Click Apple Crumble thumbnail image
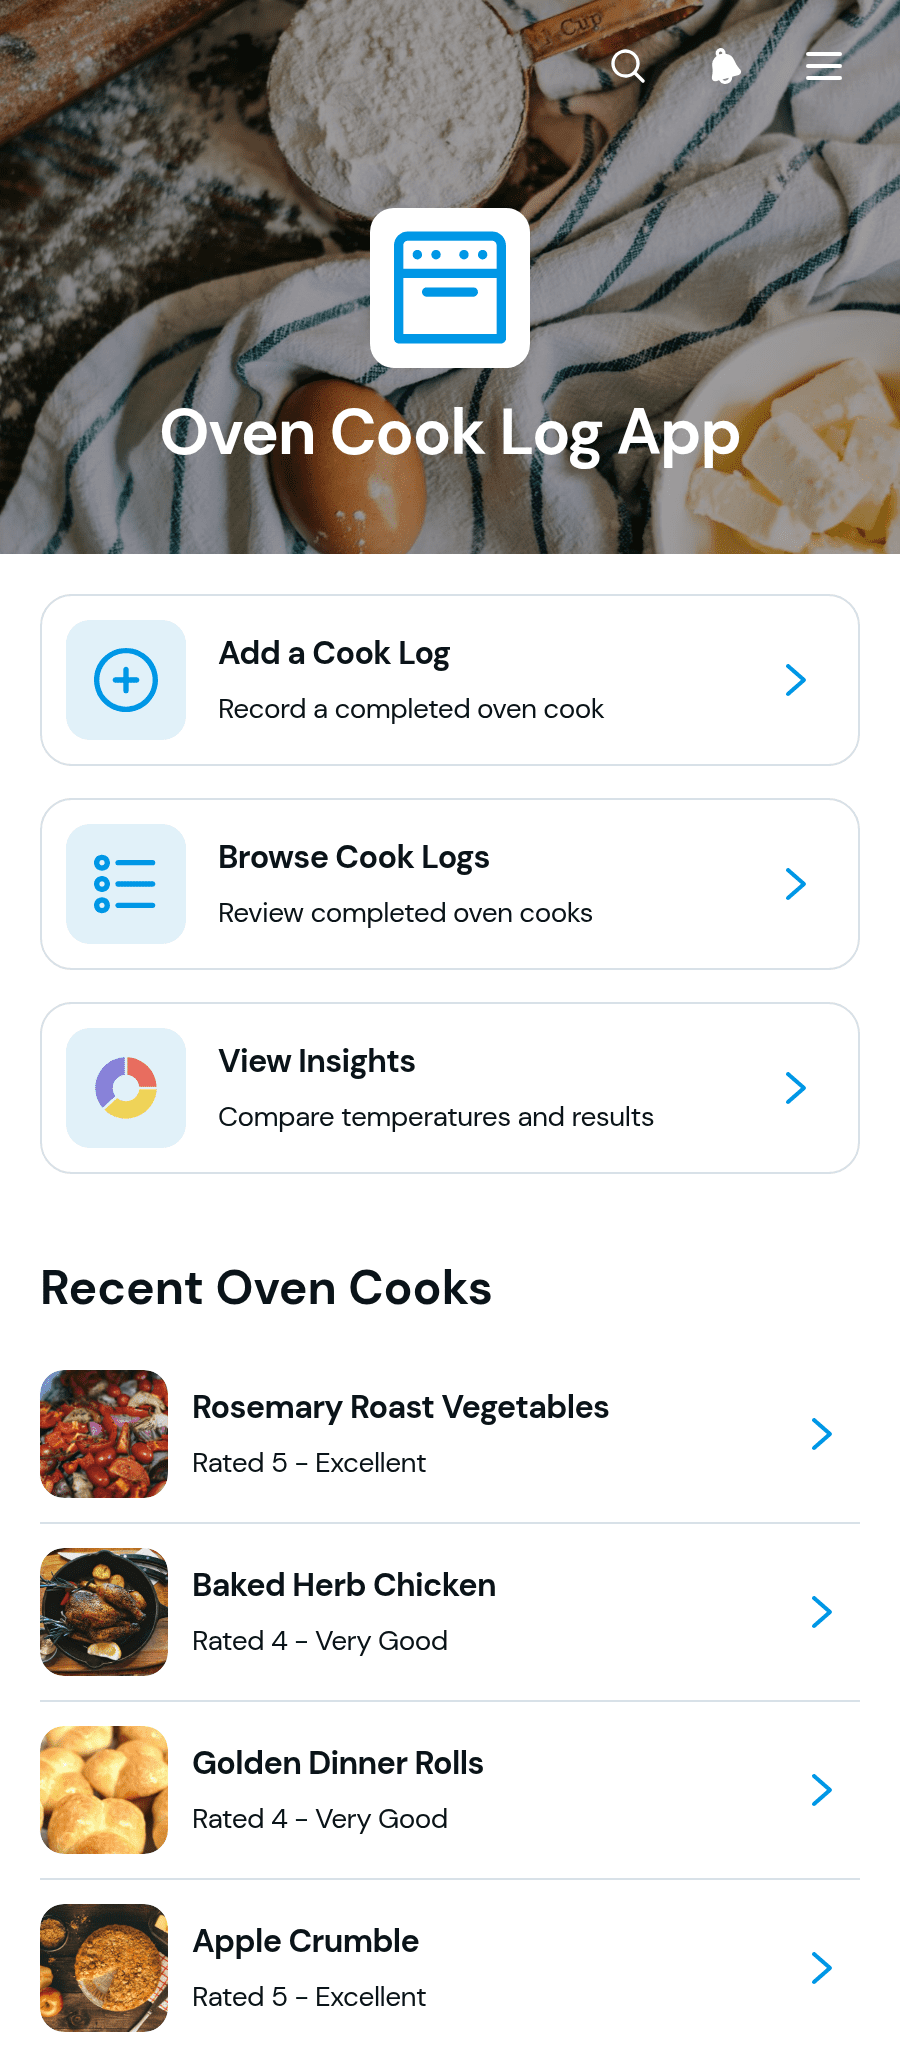This screenshot has height=2066, width=900. (x=104, y=1968)
